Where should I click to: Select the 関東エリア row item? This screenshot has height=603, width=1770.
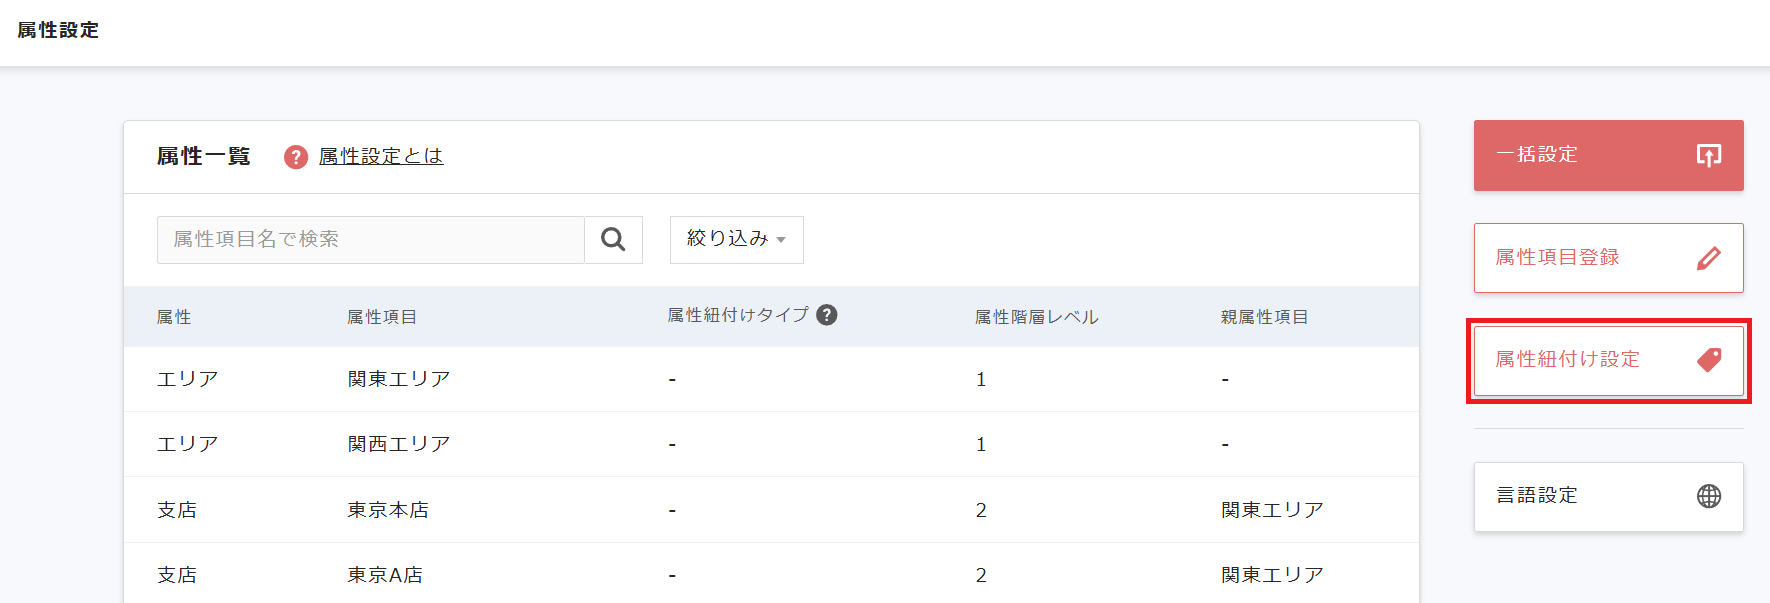(x=399, y=379)
